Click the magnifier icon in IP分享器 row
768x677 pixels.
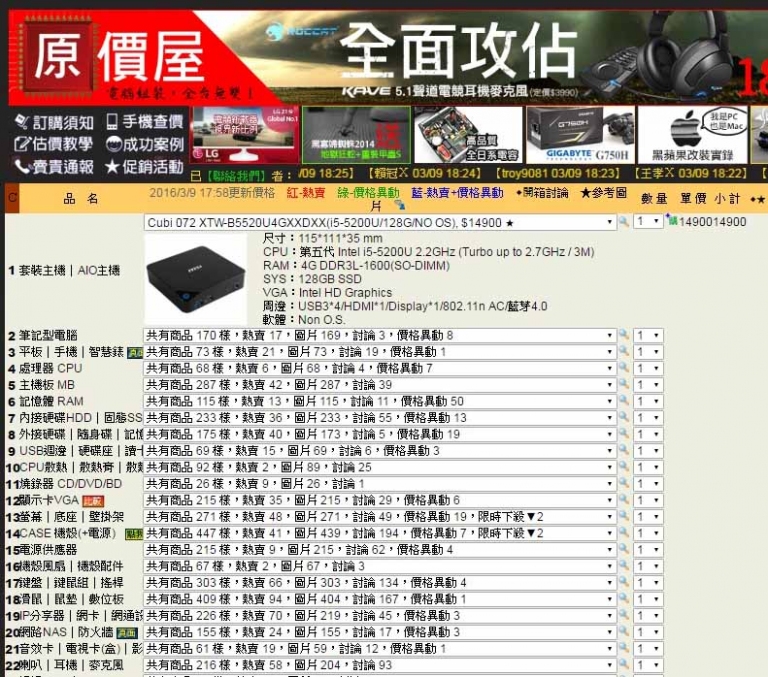624,615
